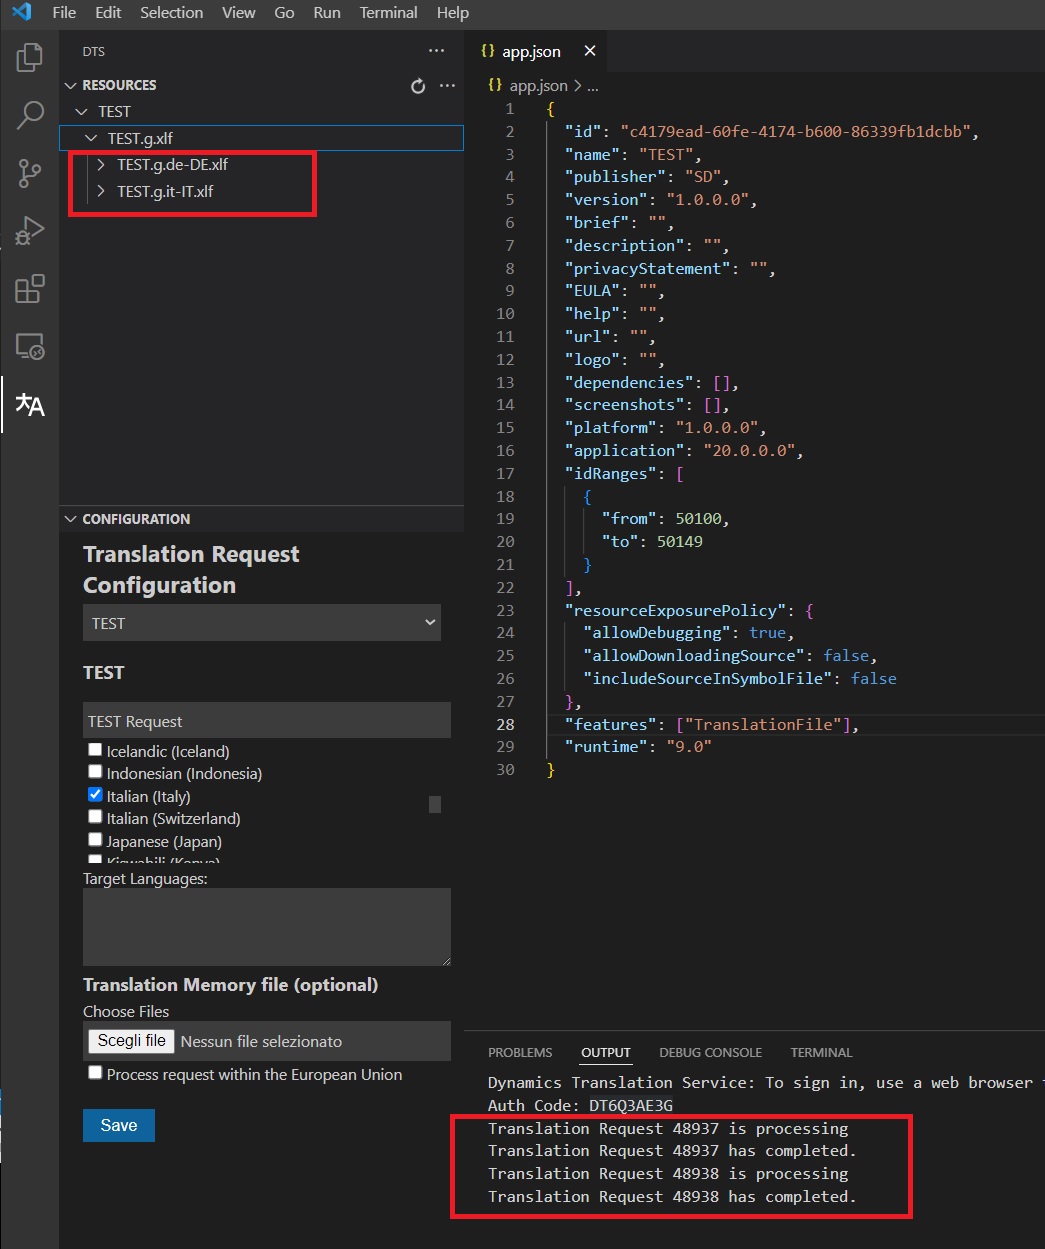
Task: Open the Remote Explorer icon
Action: tap(30, 347)
